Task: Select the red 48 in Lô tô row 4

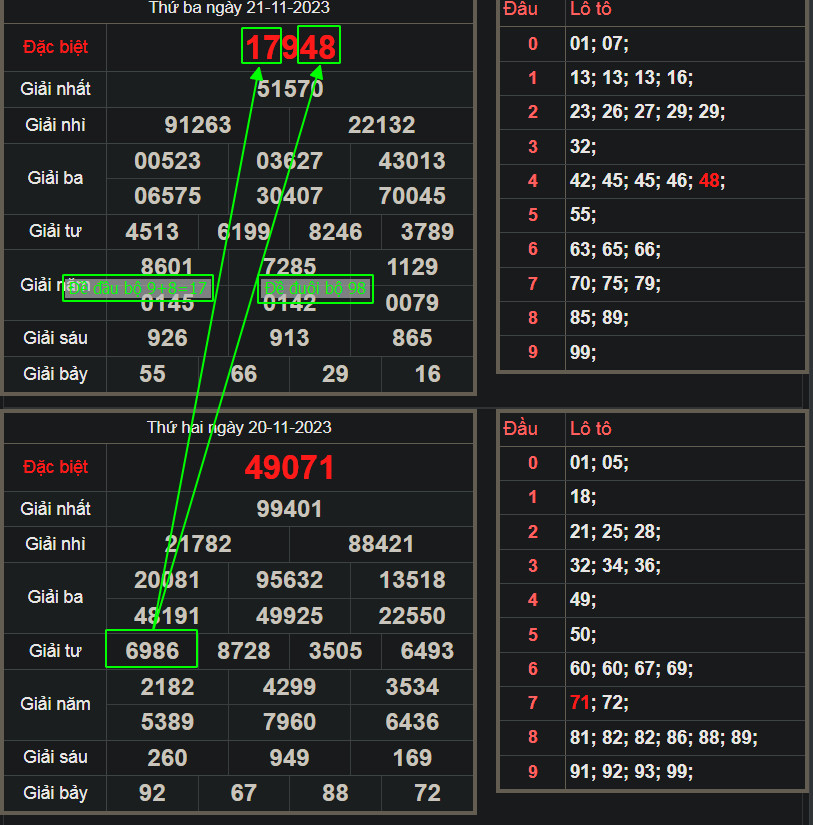Action: 709,181
